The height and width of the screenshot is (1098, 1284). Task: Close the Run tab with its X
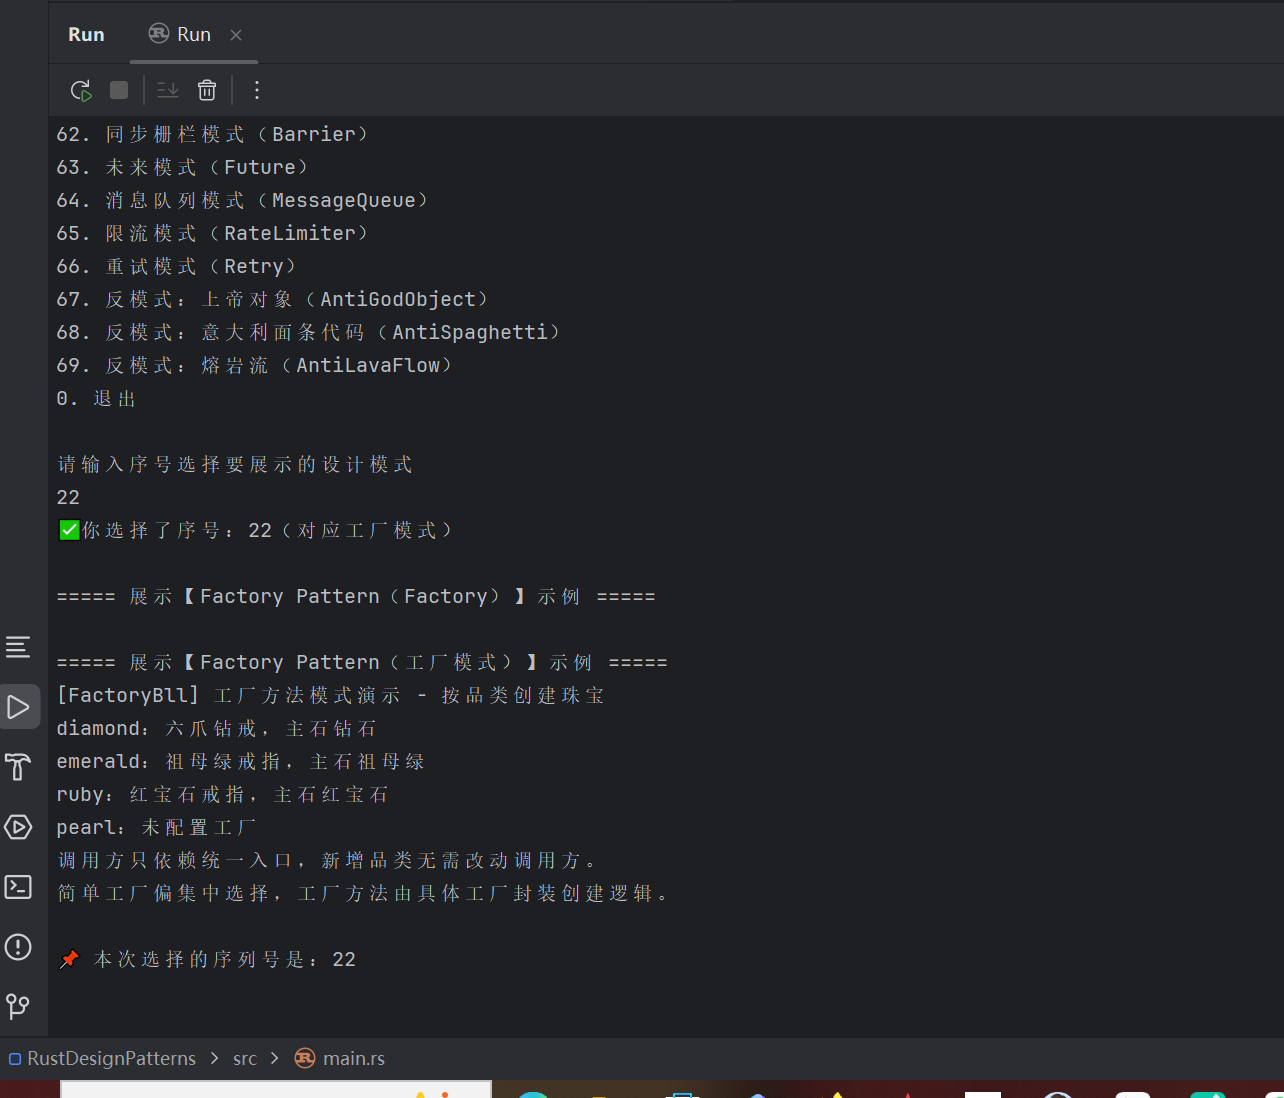point(236,35)
